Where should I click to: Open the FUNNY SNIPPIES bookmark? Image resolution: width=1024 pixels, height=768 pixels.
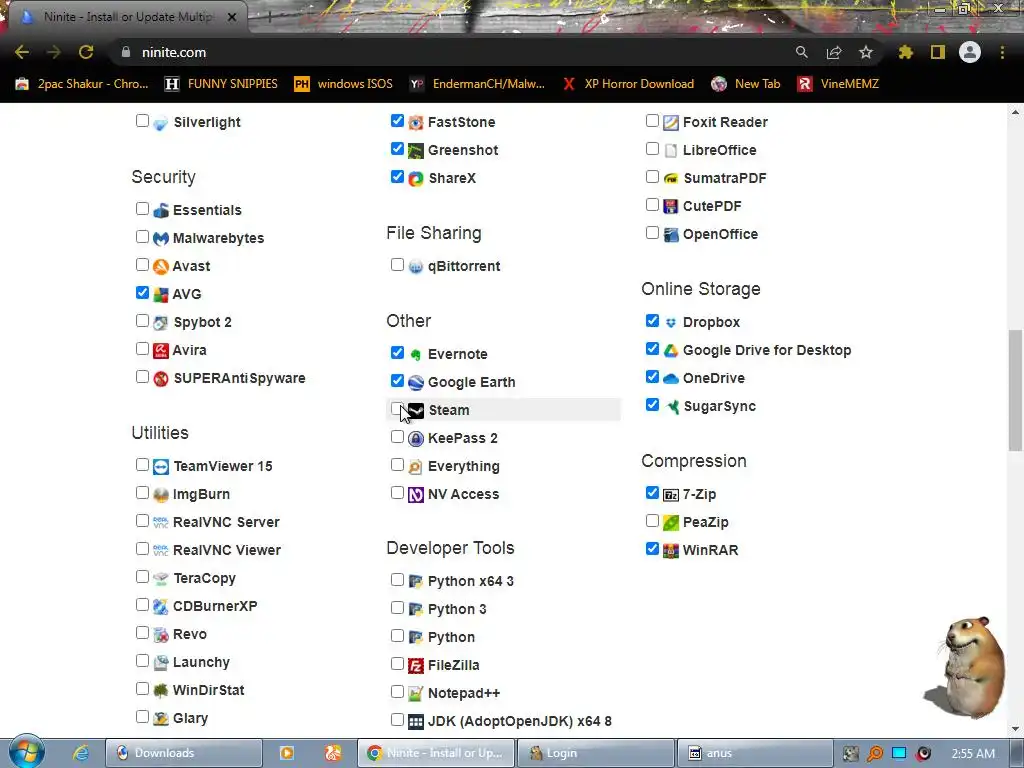point(221,84)
